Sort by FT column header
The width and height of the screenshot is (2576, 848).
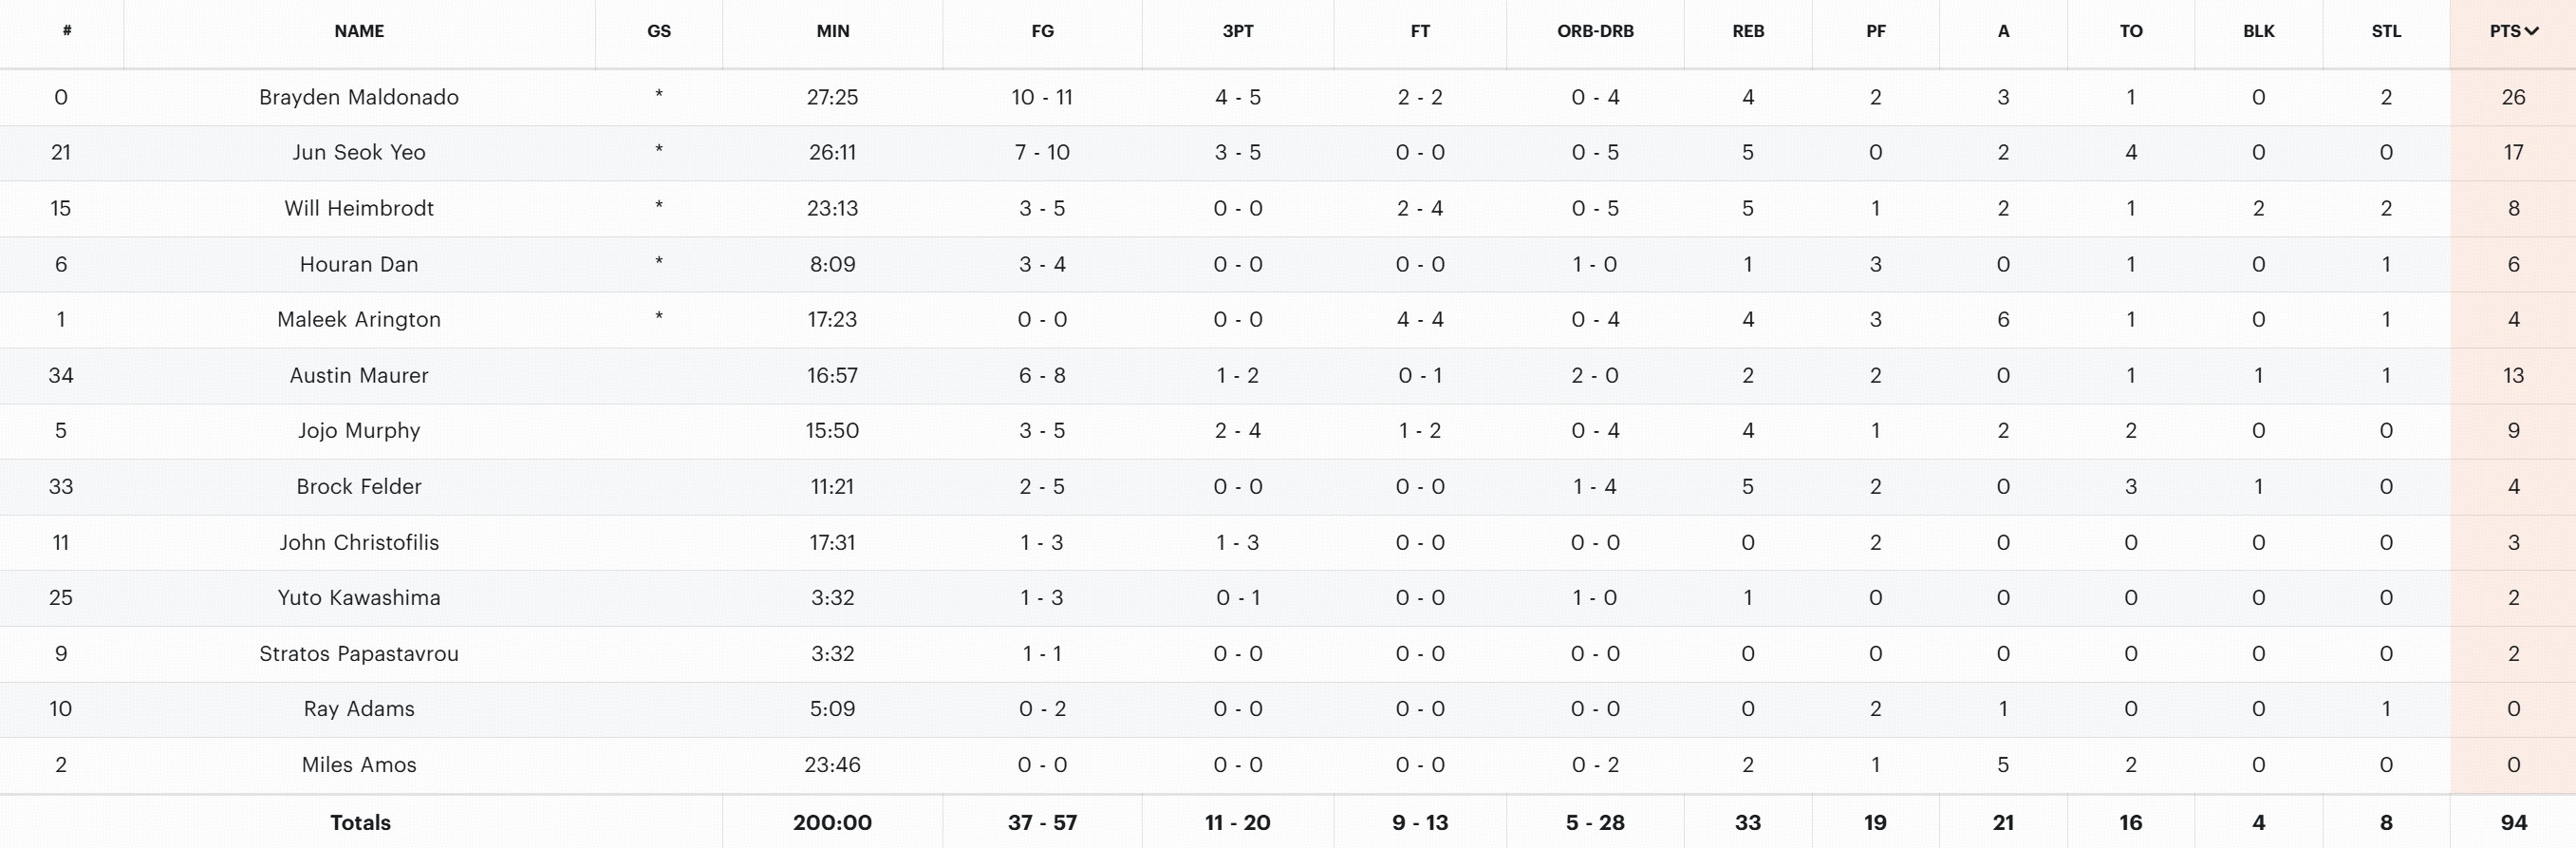coord(1419,31)
